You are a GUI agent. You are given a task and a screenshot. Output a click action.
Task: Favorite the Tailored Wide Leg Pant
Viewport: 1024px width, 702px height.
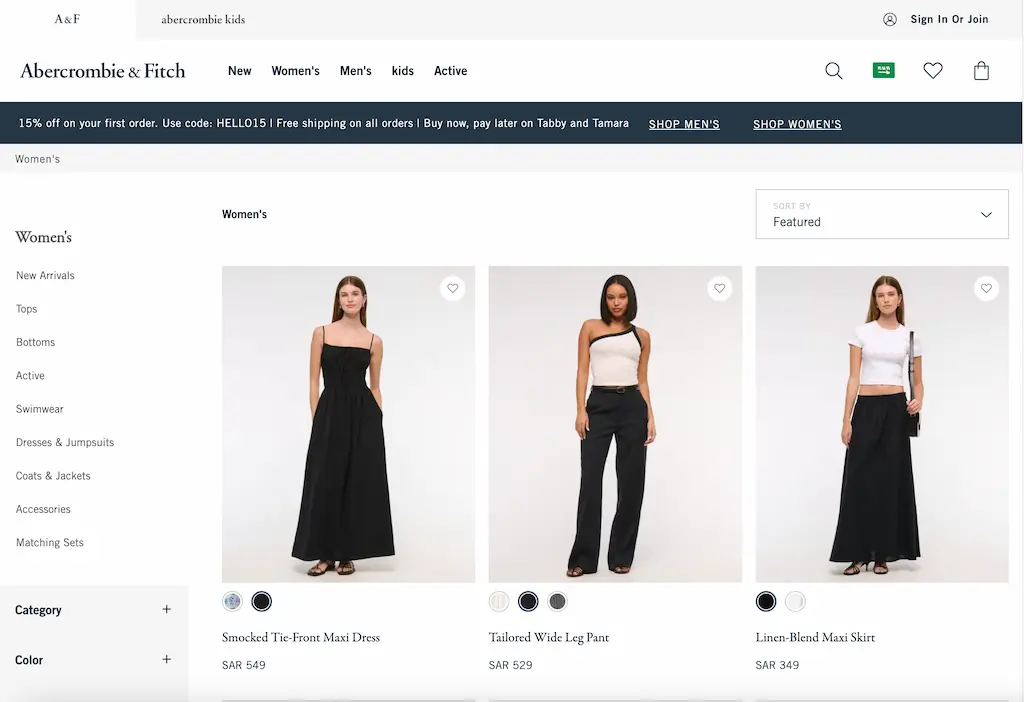(x=719, y=288)
